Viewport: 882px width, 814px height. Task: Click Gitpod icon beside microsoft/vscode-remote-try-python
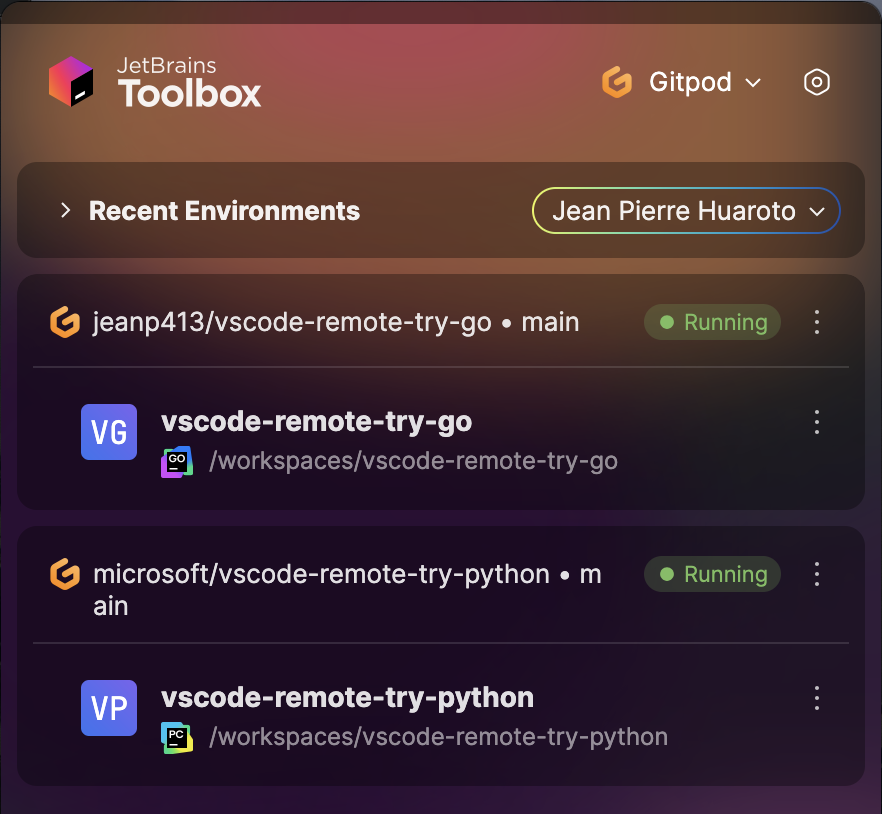(65, 574)
